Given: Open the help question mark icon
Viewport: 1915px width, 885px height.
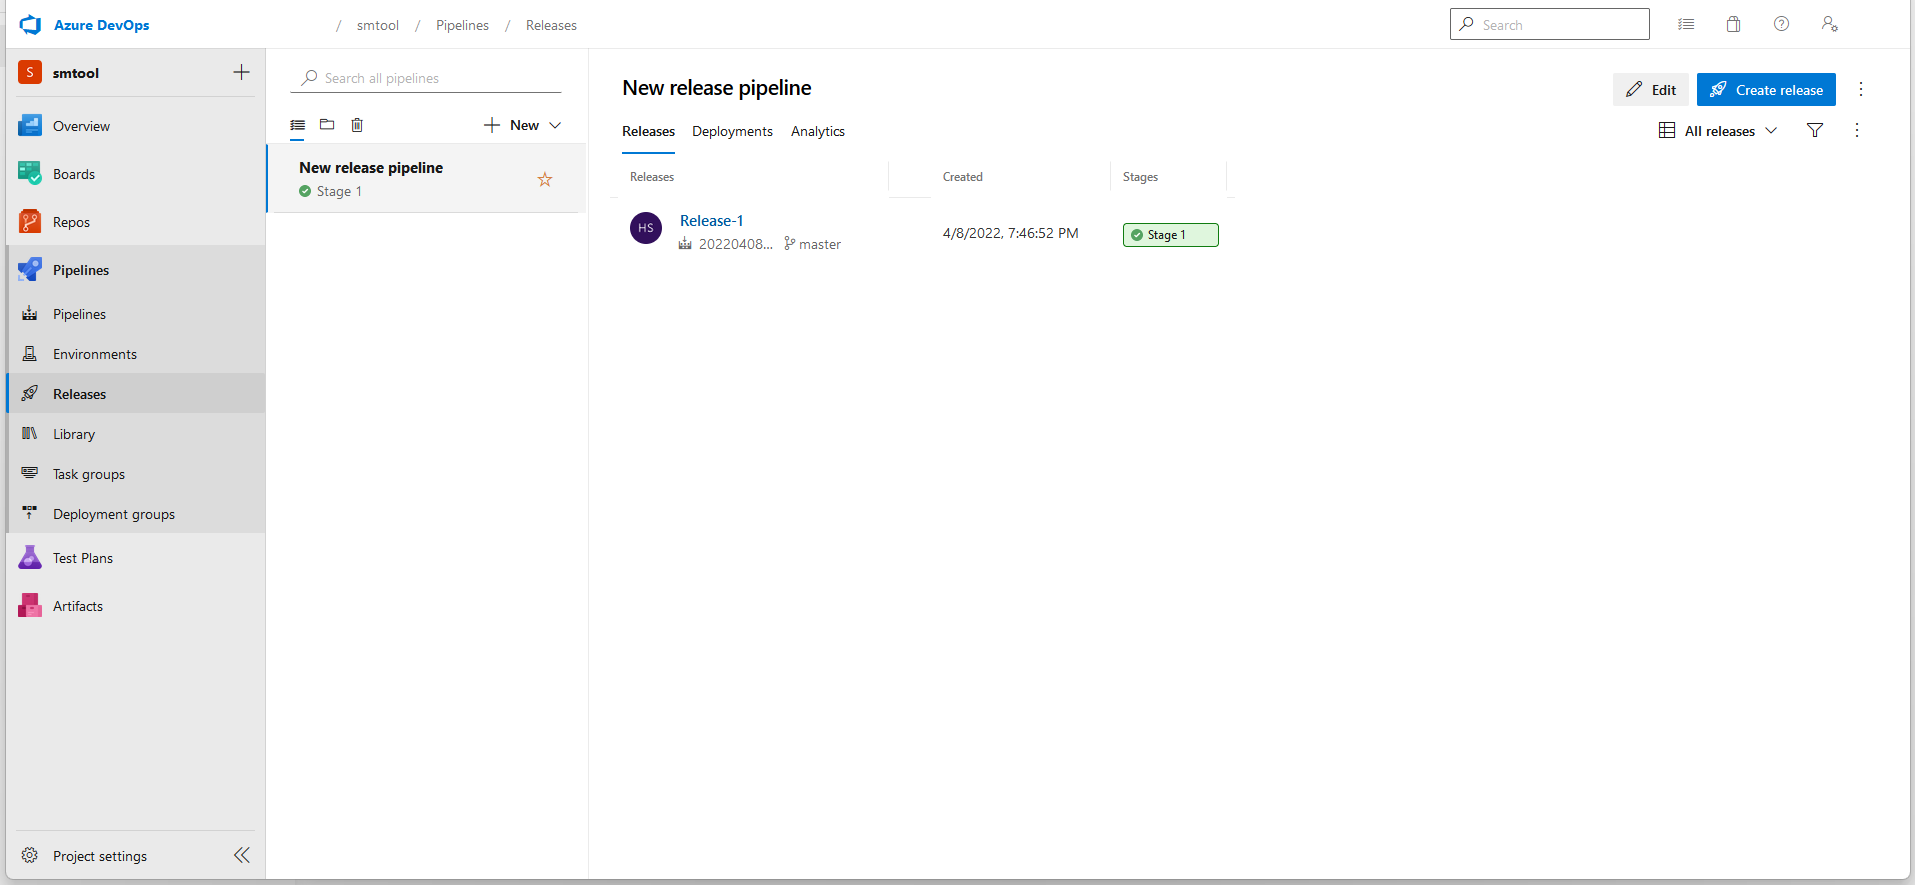Looking at the screenshot, I should point(1781,25).
